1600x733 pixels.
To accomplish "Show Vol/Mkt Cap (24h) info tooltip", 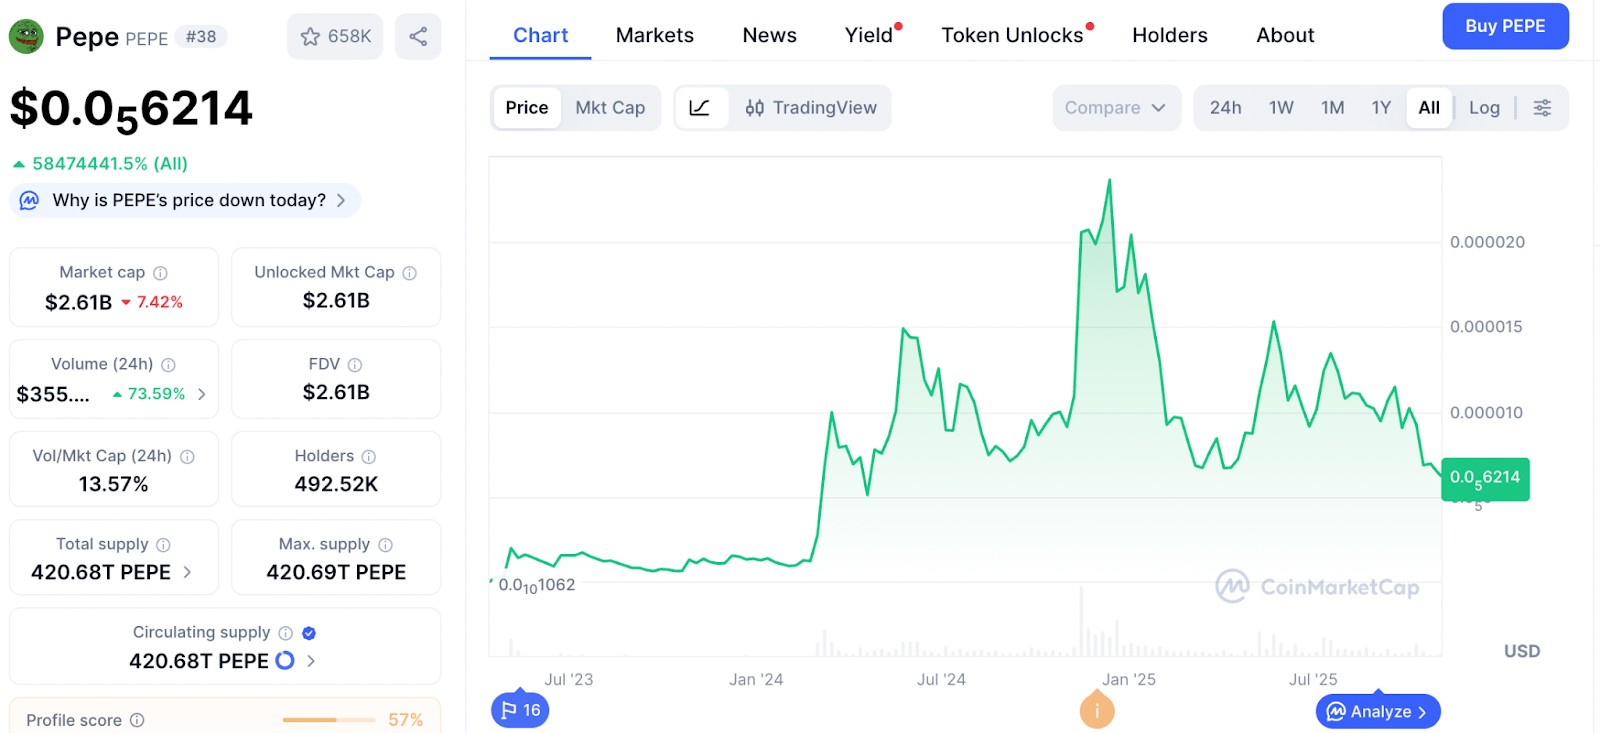I will pyautogui.click(x=187, y=457).
